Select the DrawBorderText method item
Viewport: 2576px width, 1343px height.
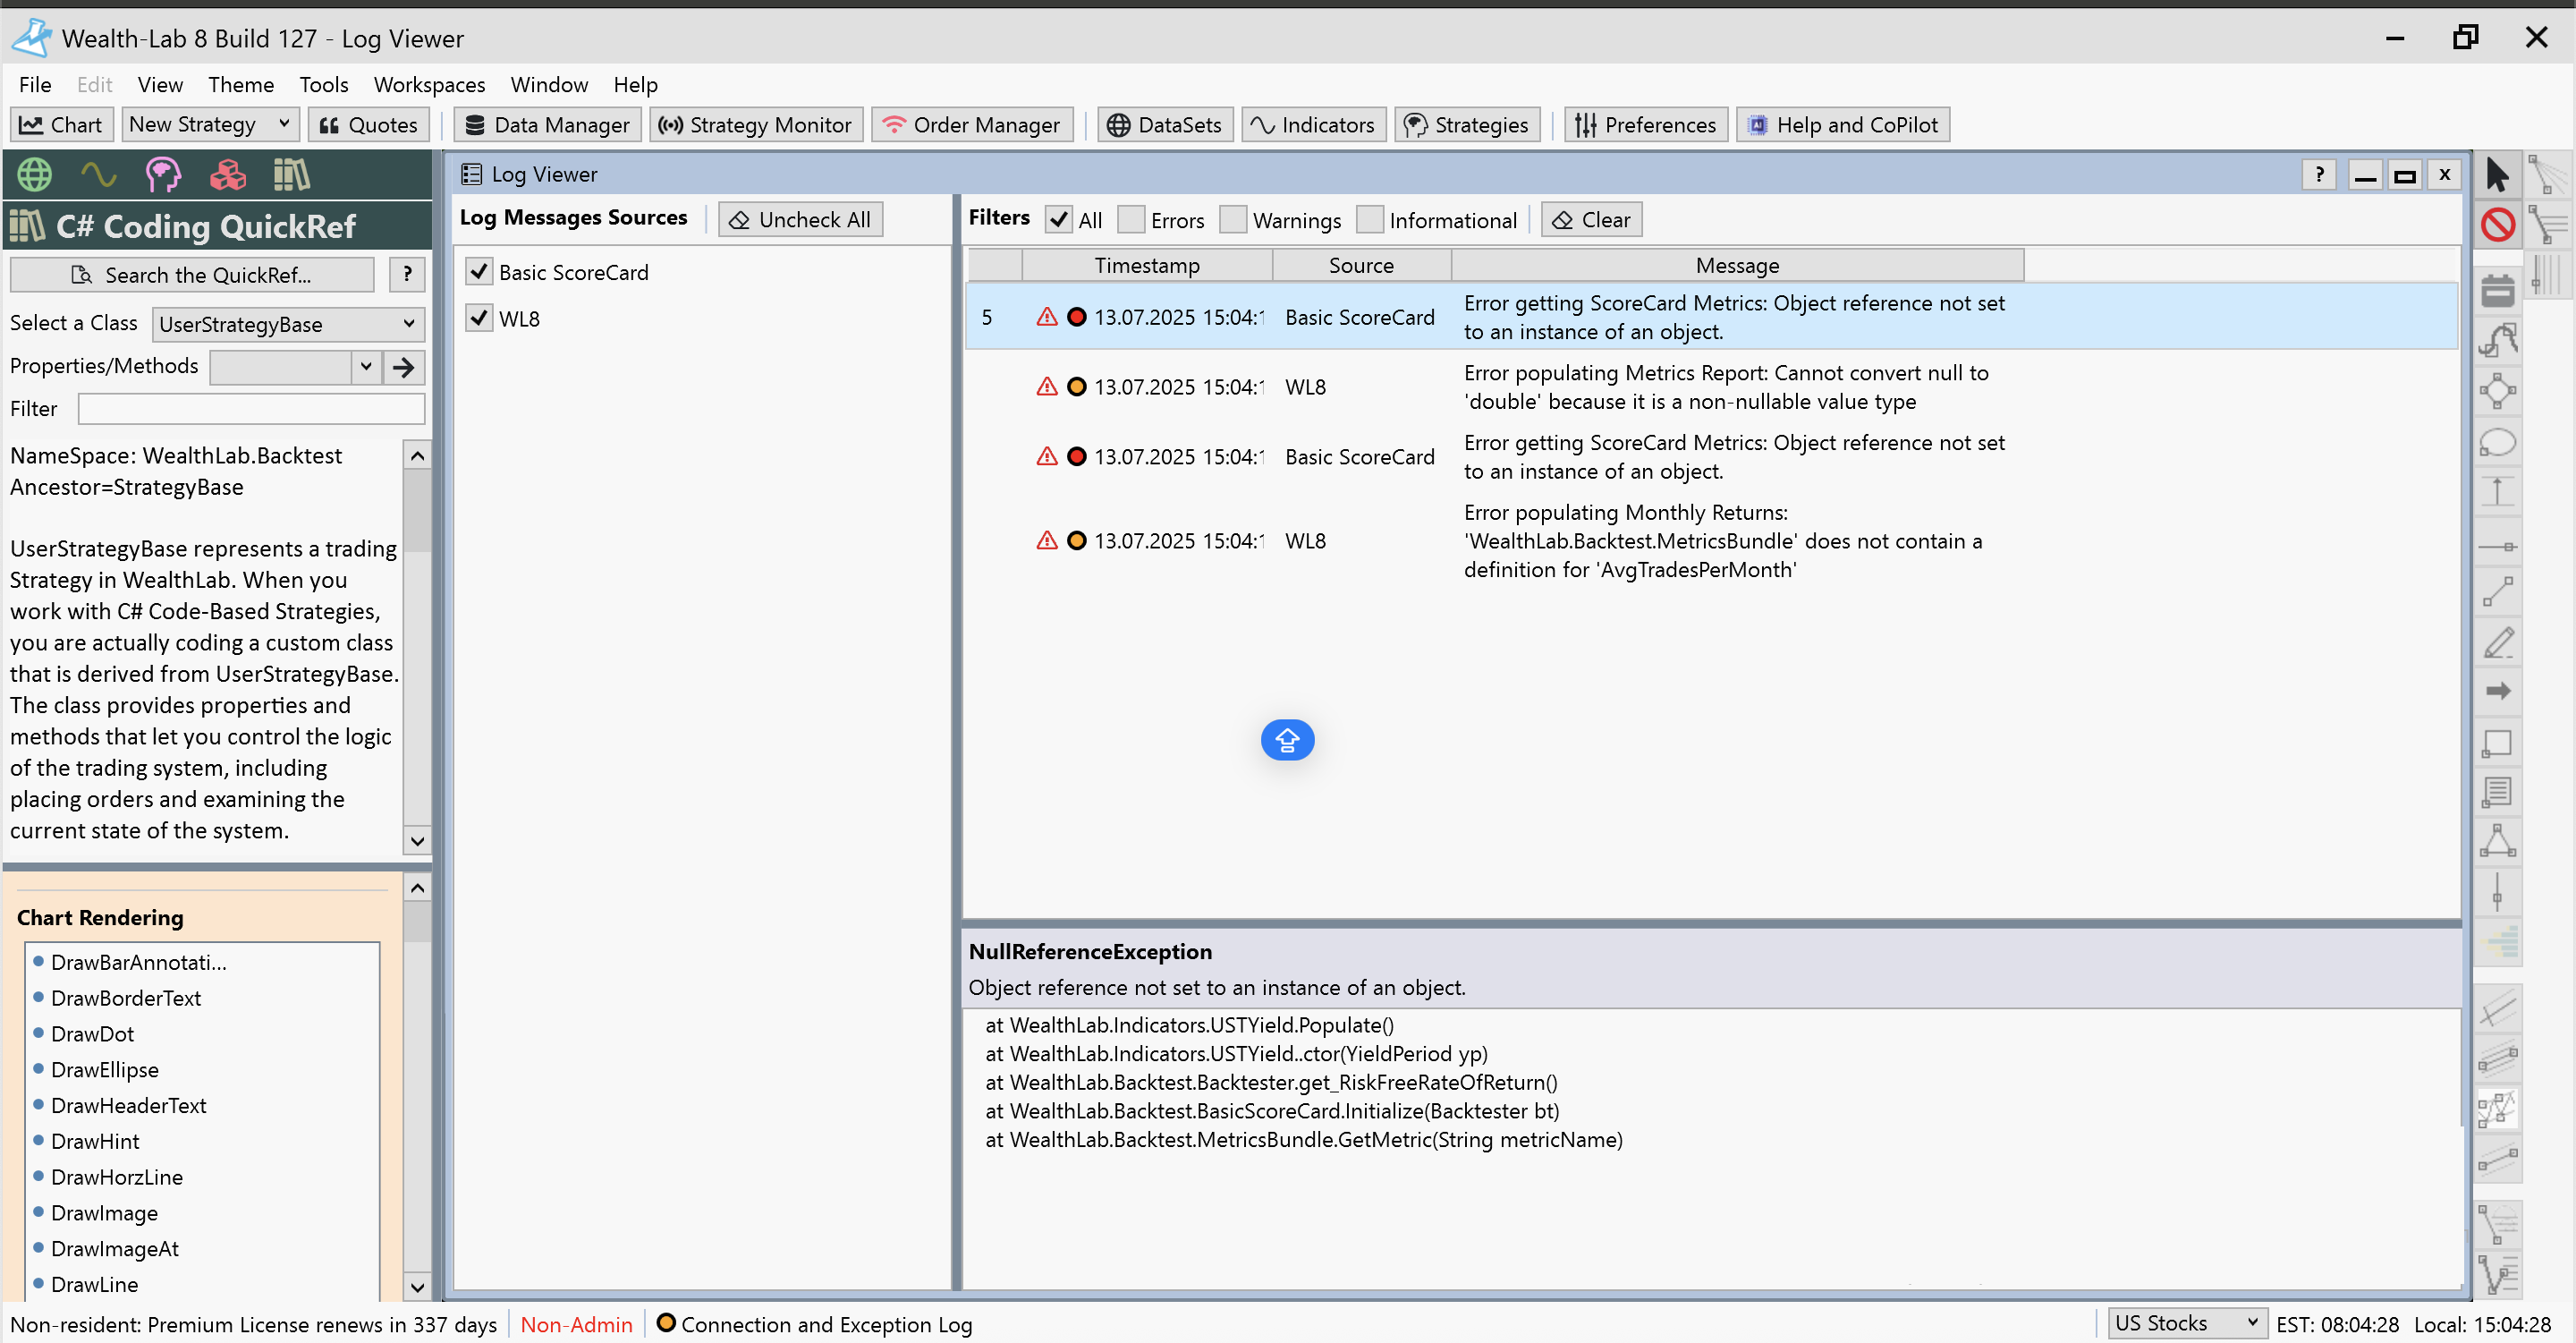click(x=125, y=998)
